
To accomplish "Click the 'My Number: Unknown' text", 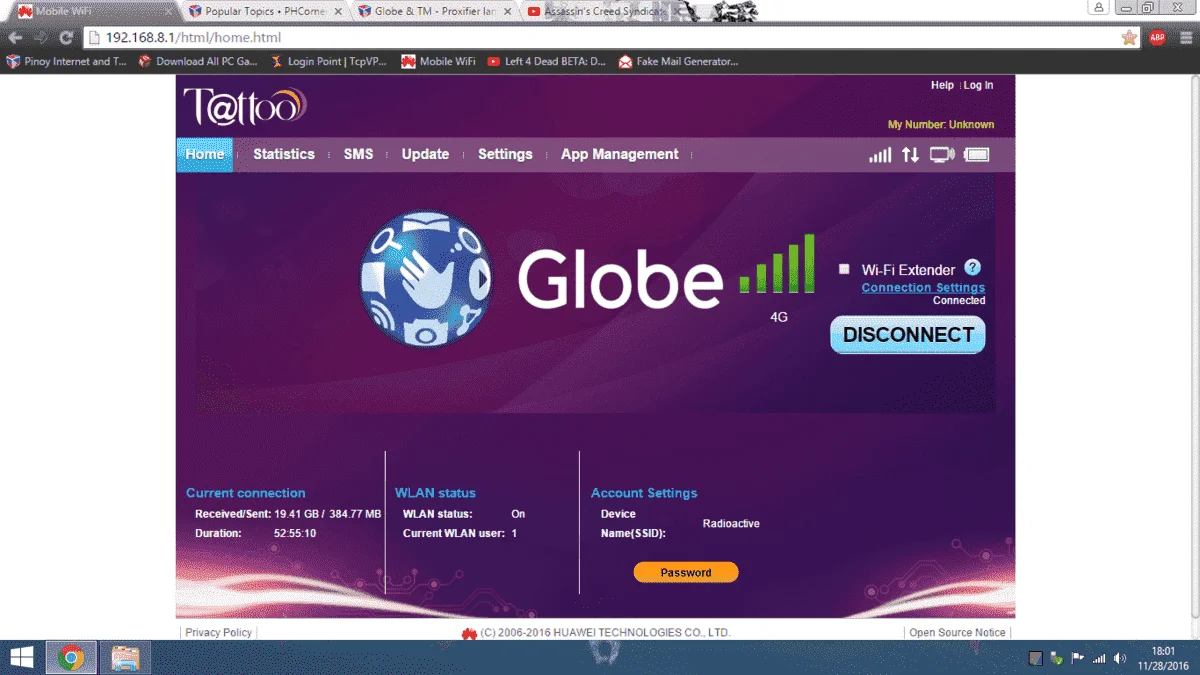I will 941,125.
